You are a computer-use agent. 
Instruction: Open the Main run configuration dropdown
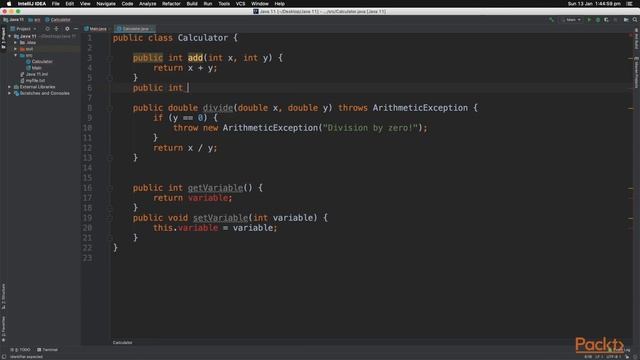pyautogui.click(x=571, y=20)
